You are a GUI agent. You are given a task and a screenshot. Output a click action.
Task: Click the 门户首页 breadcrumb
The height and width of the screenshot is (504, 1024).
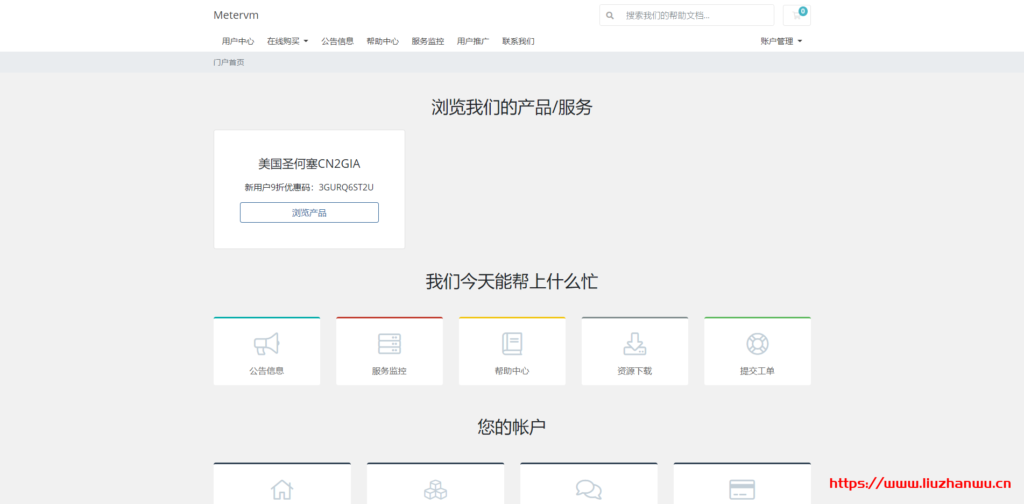pyautogui.click(x=228, y=62)
